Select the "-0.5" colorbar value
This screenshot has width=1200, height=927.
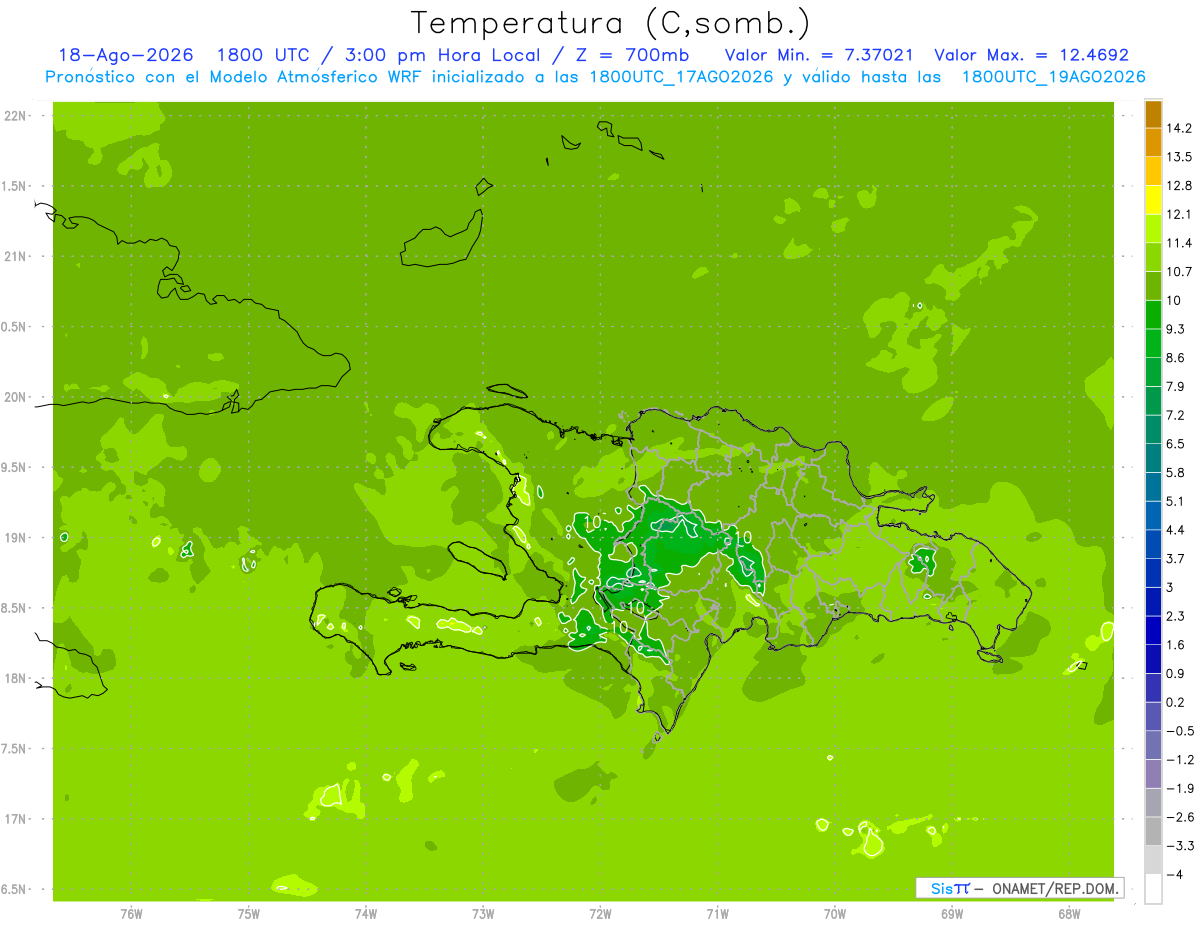click(x=1180, y=731)
